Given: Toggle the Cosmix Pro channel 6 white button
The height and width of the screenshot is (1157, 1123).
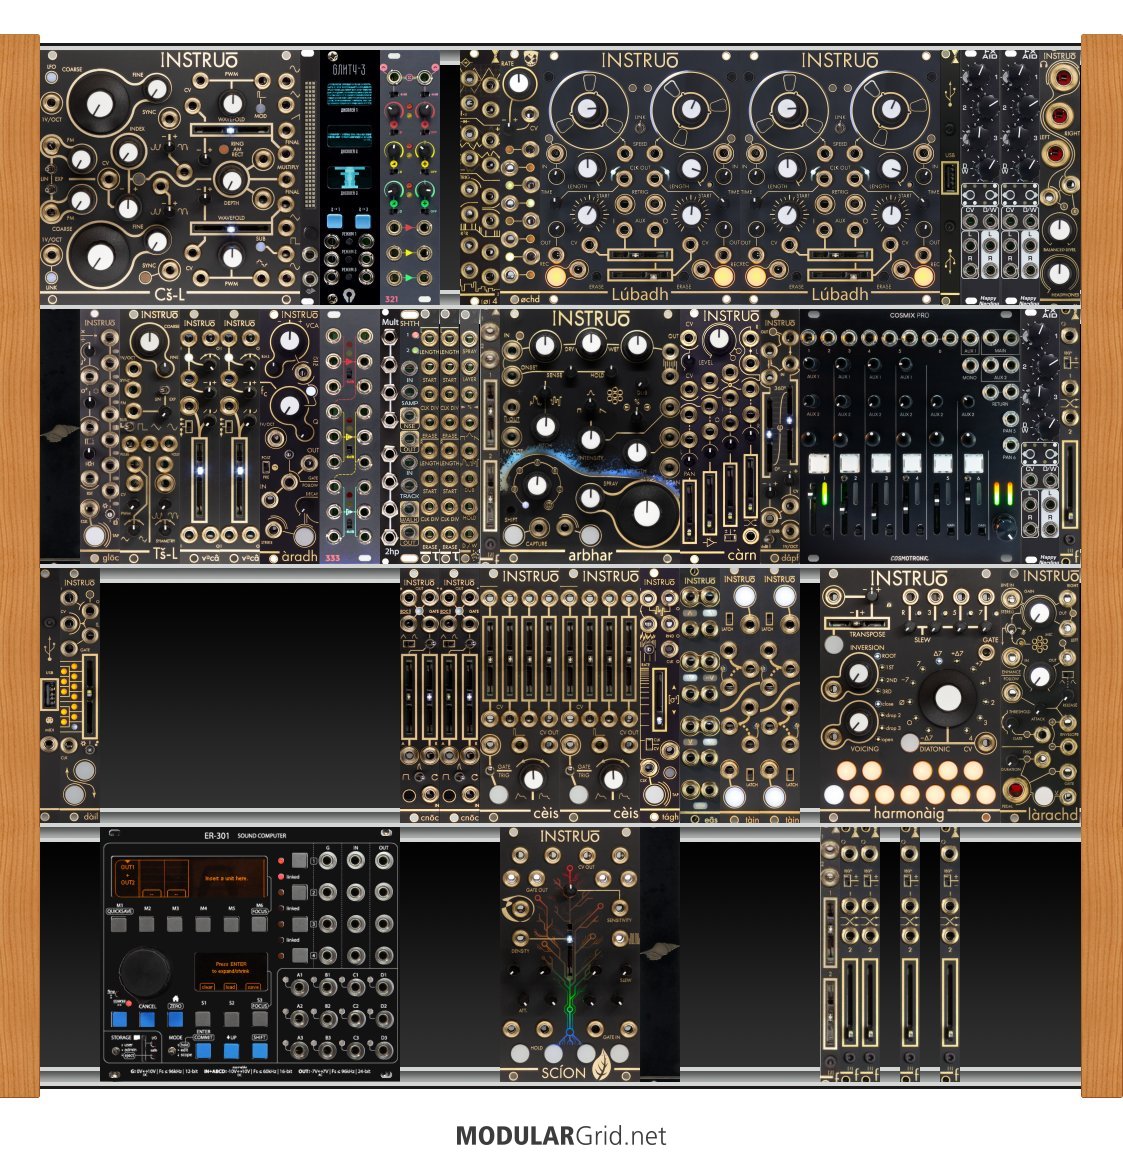Looking at the screenshot, I should tap(974, 463).
